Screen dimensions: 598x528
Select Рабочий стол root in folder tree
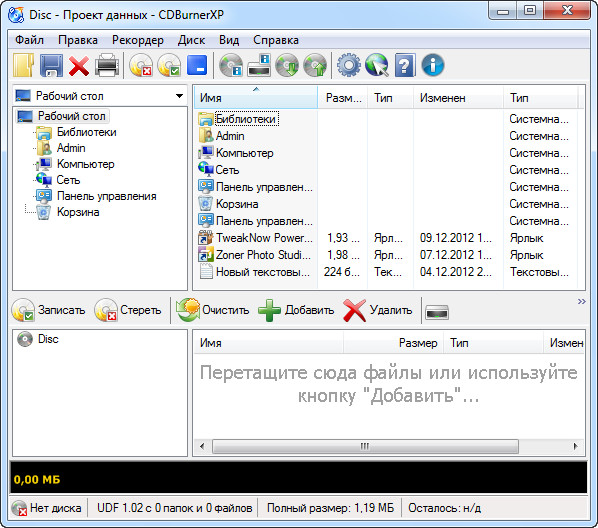[63, 116]
